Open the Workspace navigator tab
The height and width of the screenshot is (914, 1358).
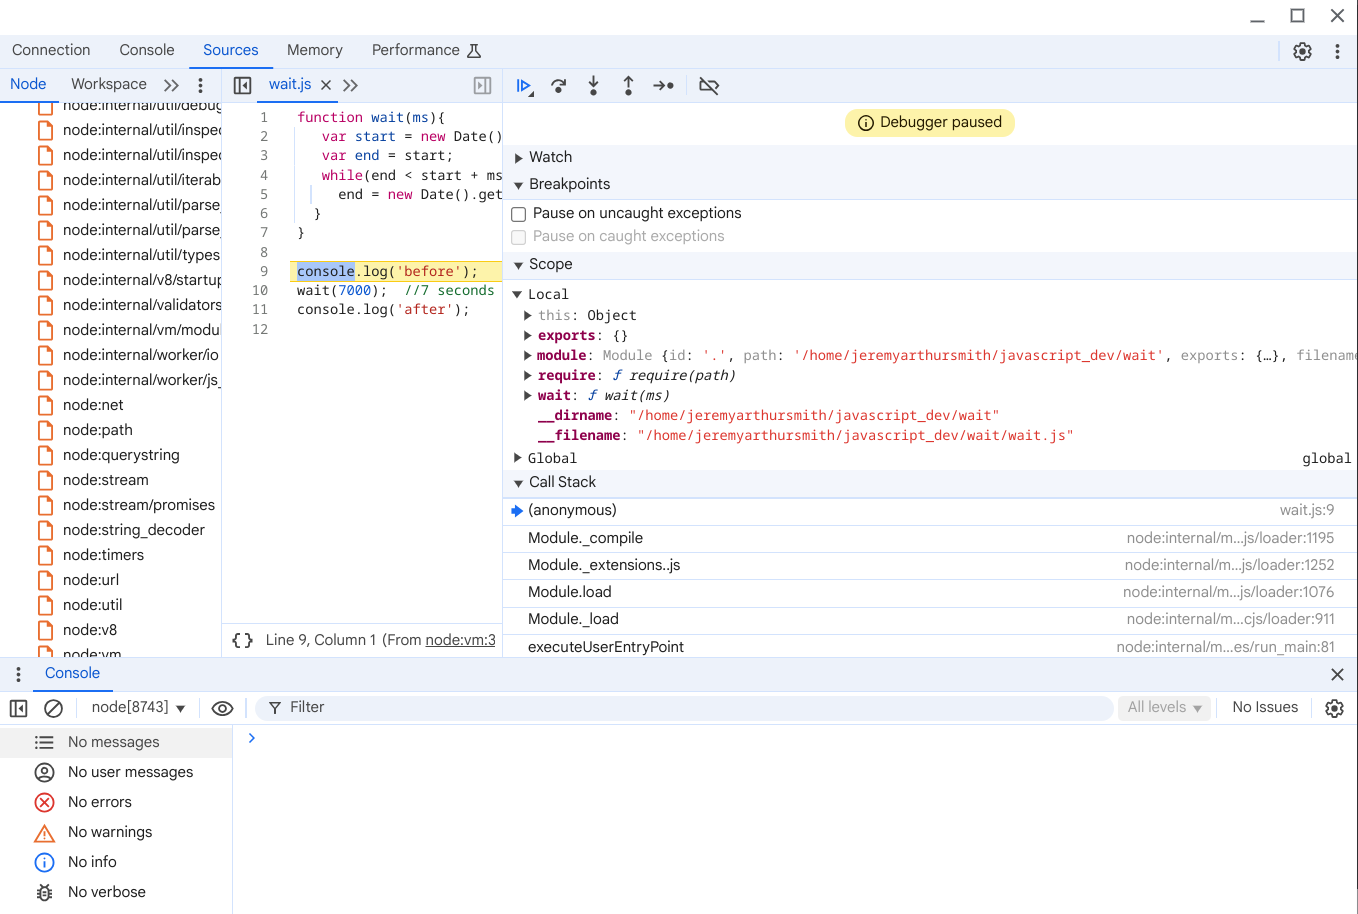(109, 84)
